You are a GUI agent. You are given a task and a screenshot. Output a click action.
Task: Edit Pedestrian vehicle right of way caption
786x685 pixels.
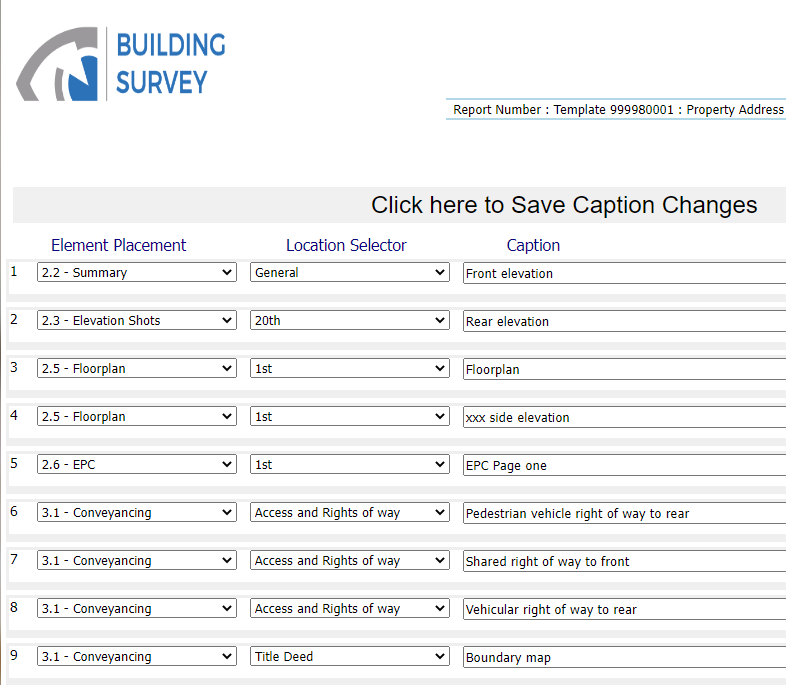pos(622,513)
